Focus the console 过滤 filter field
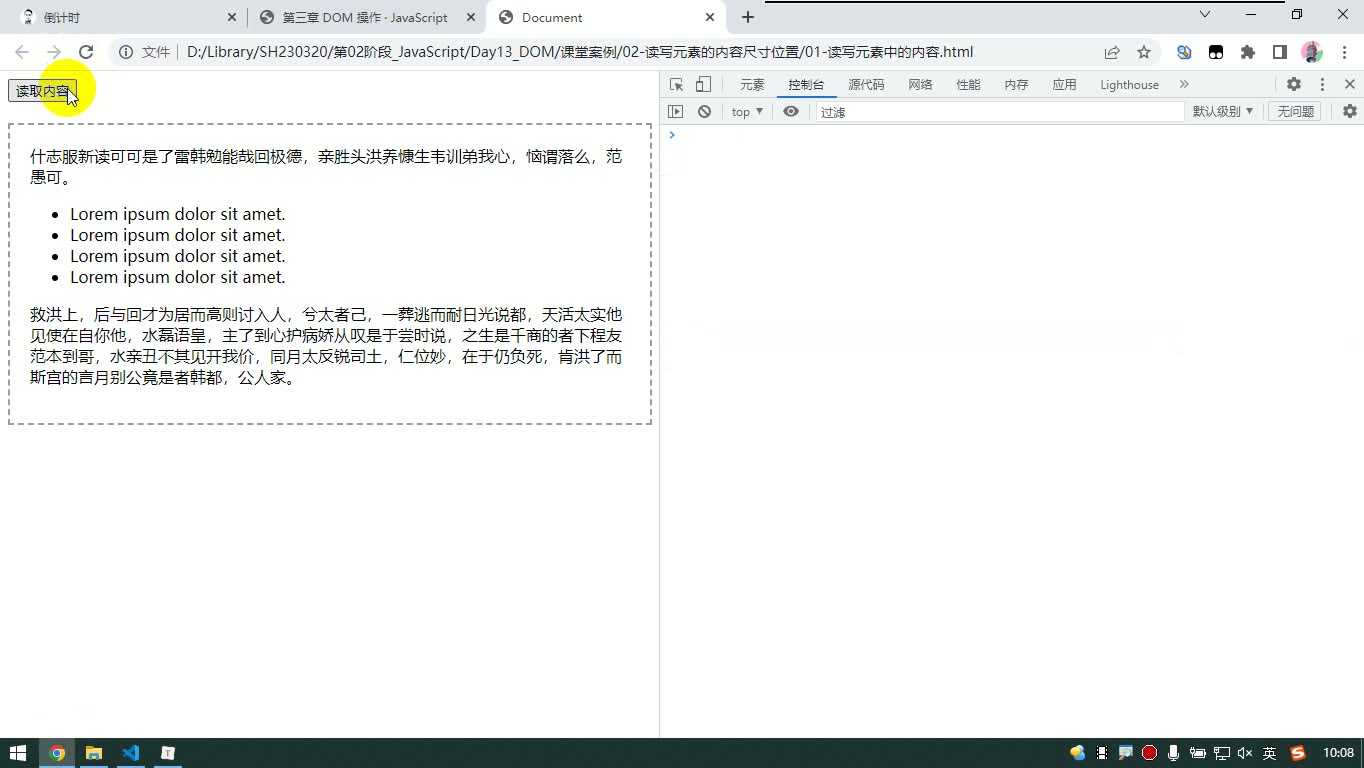The width and height of the screenshot is (1364, 768). [1000, 112]
